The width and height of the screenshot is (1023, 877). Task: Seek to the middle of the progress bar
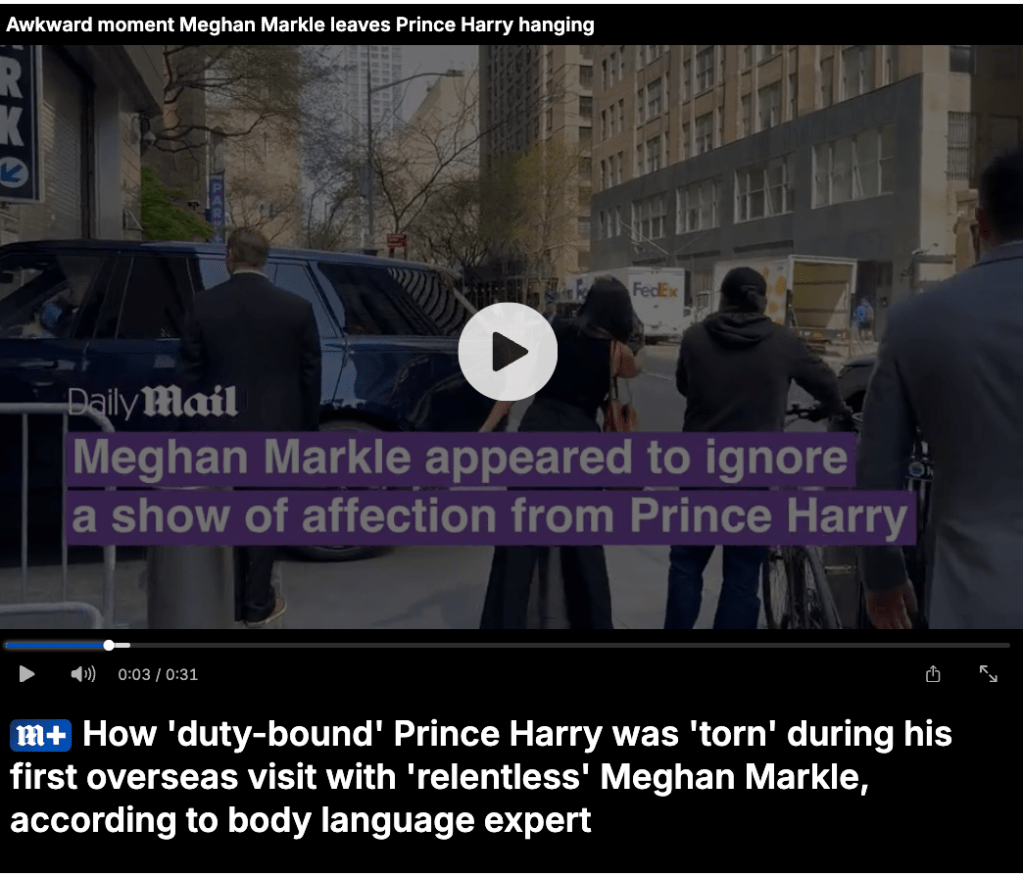click(508, 645)
